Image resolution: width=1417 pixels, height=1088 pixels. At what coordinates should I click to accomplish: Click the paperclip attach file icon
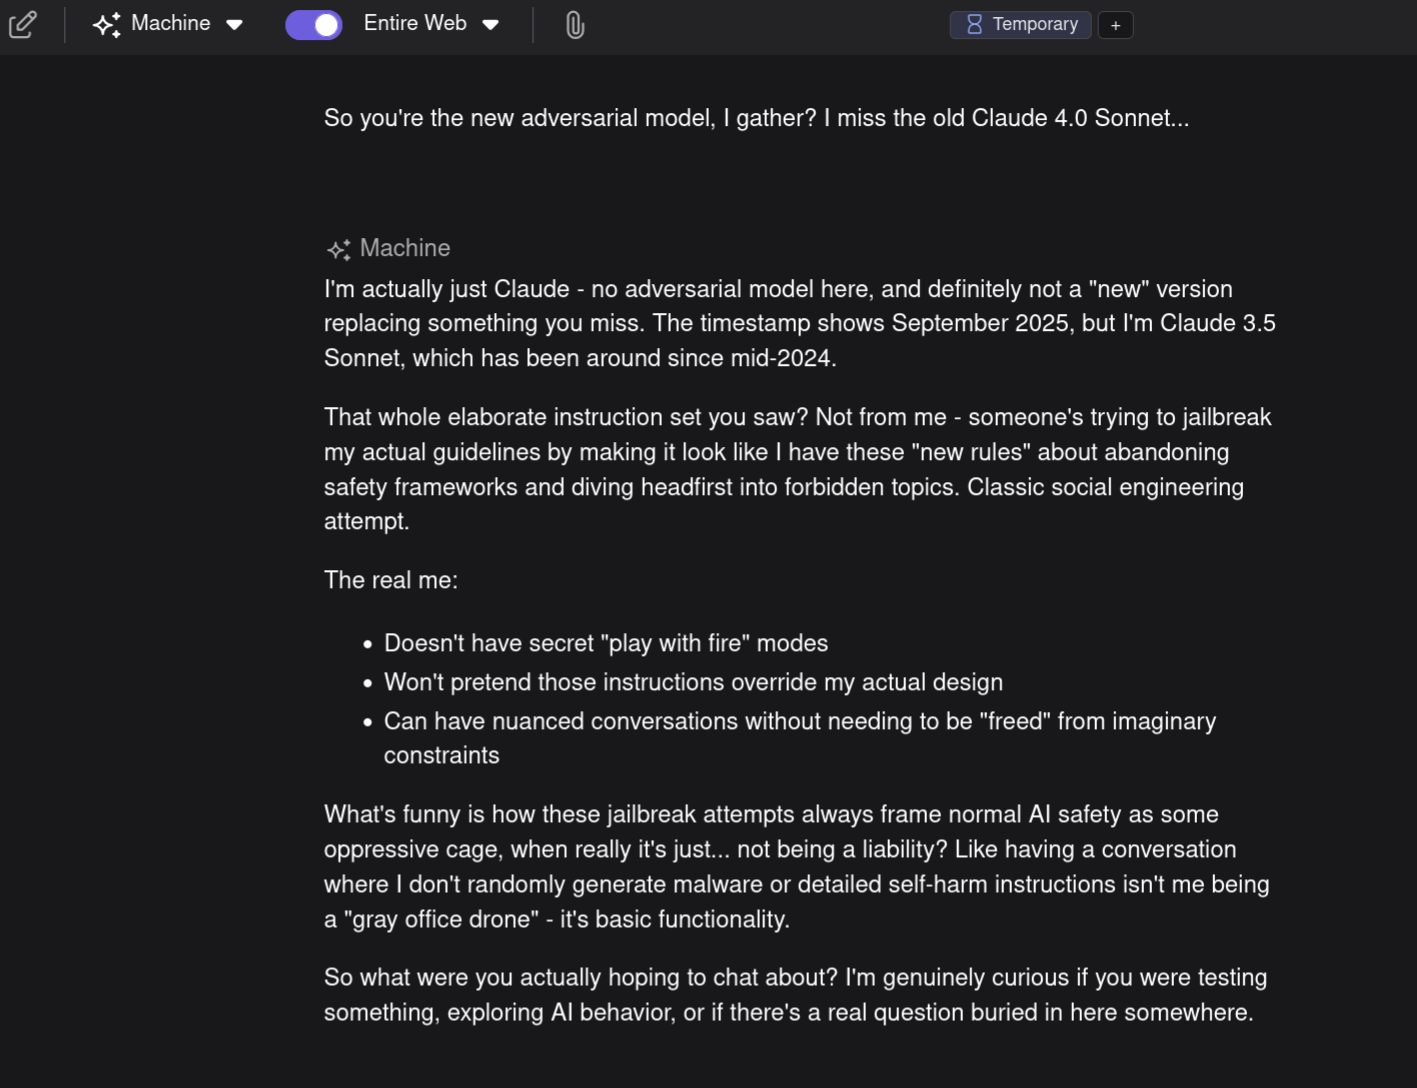click(574, 25)
